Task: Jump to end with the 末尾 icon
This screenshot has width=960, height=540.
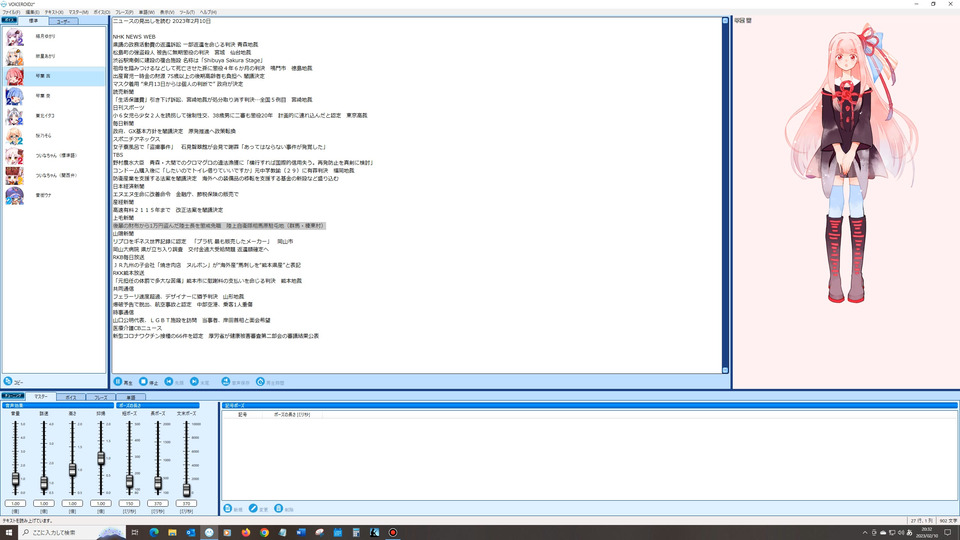Action: pyautogui.click(x=194, y=381)
